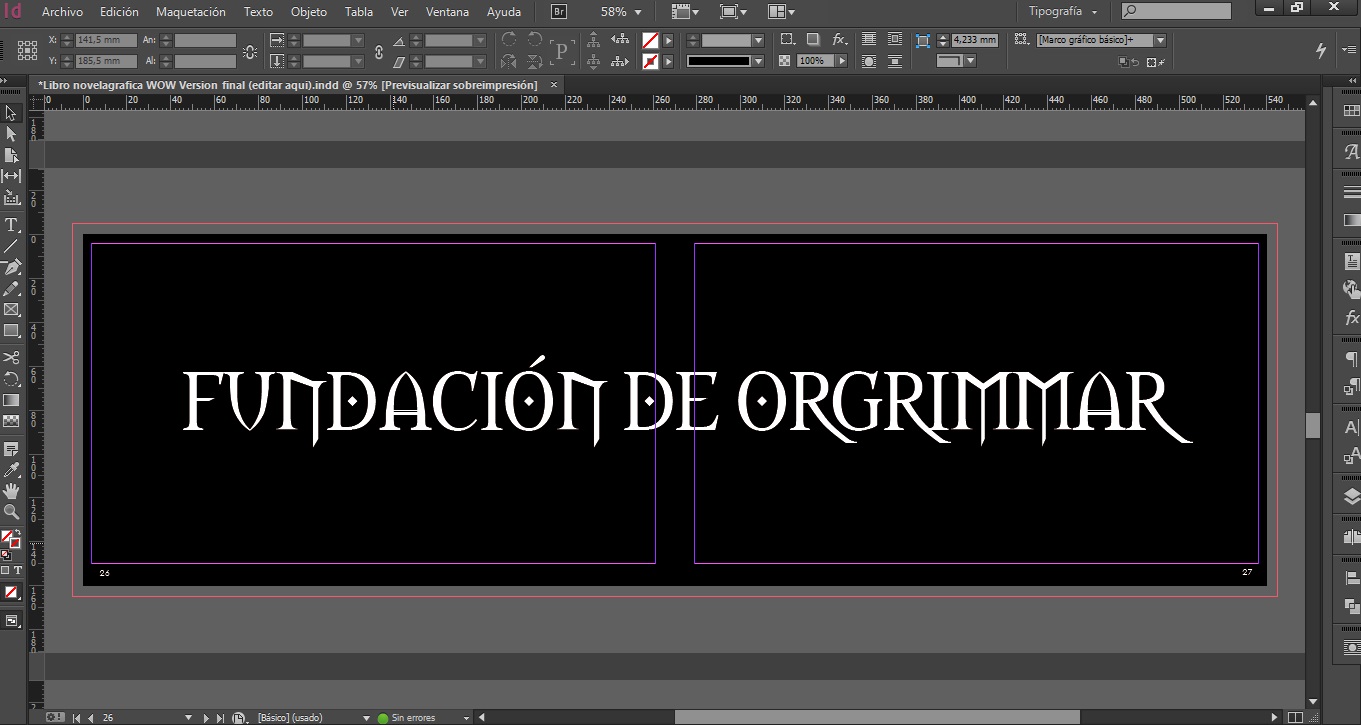This screenshot has height=725, width=1361.
Task: Open the Ventana menu
Action: click(447, 12)
